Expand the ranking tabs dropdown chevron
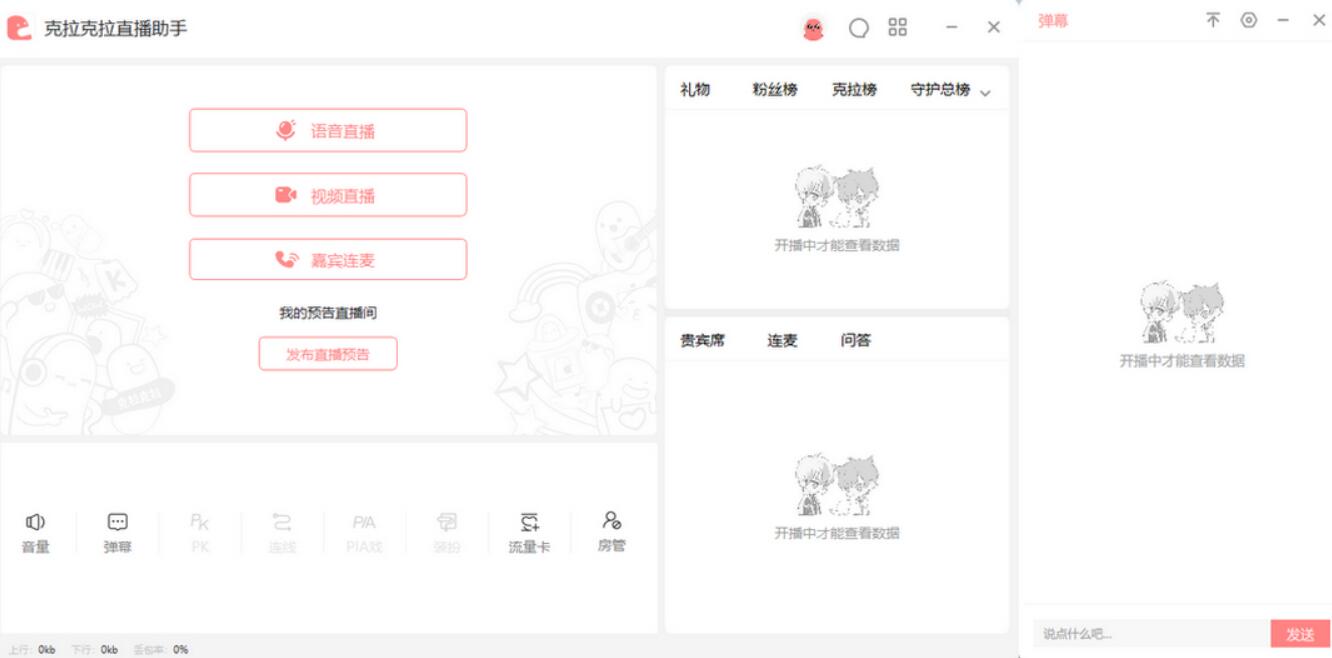1332x658 pixels. pyautogui.click(x=985, y=93)
